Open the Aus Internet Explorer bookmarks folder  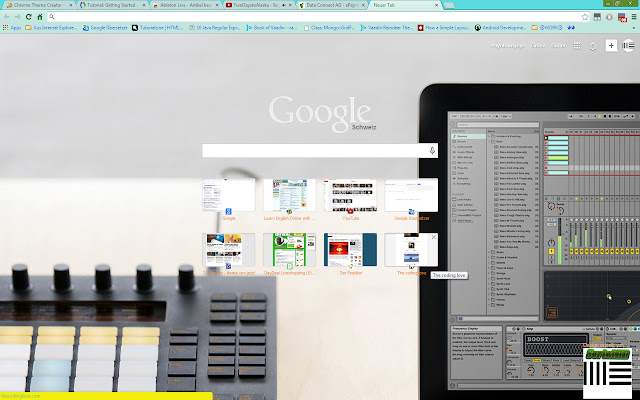coord(51,28)
